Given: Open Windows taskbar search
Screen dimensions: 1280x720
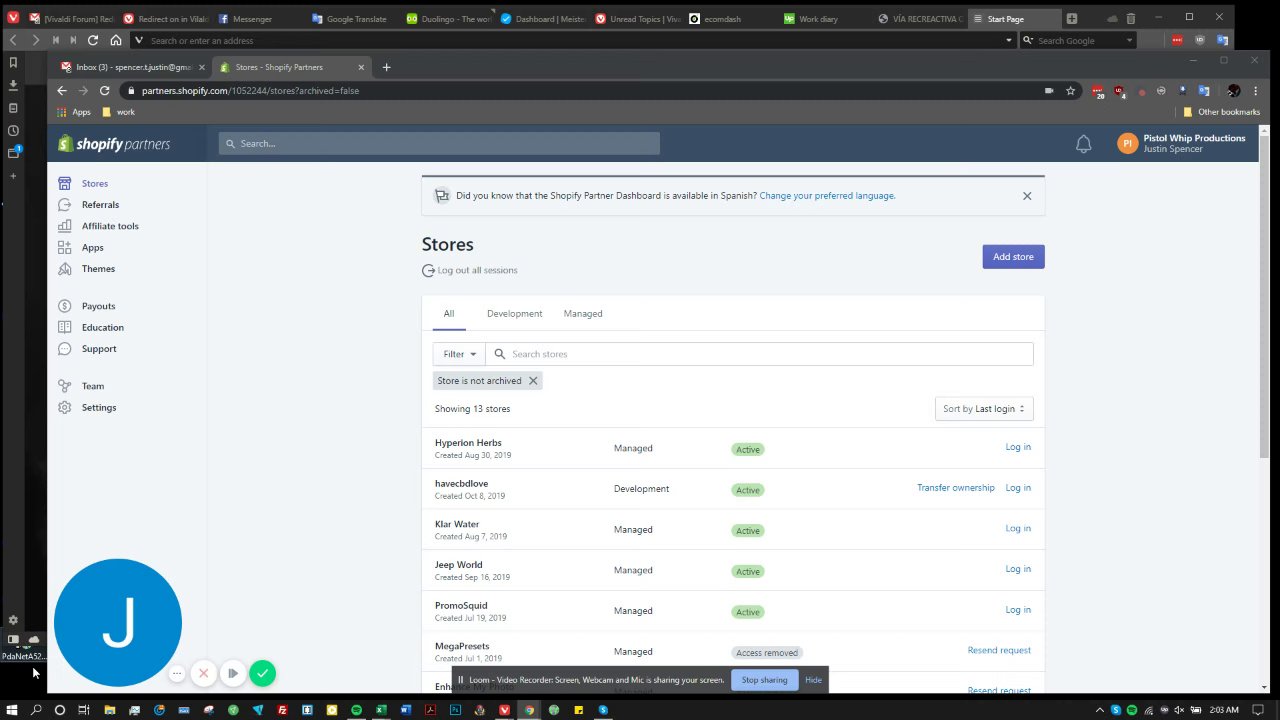Looking at the screenshot, I should pyautogui.click(x=37, y=710).
